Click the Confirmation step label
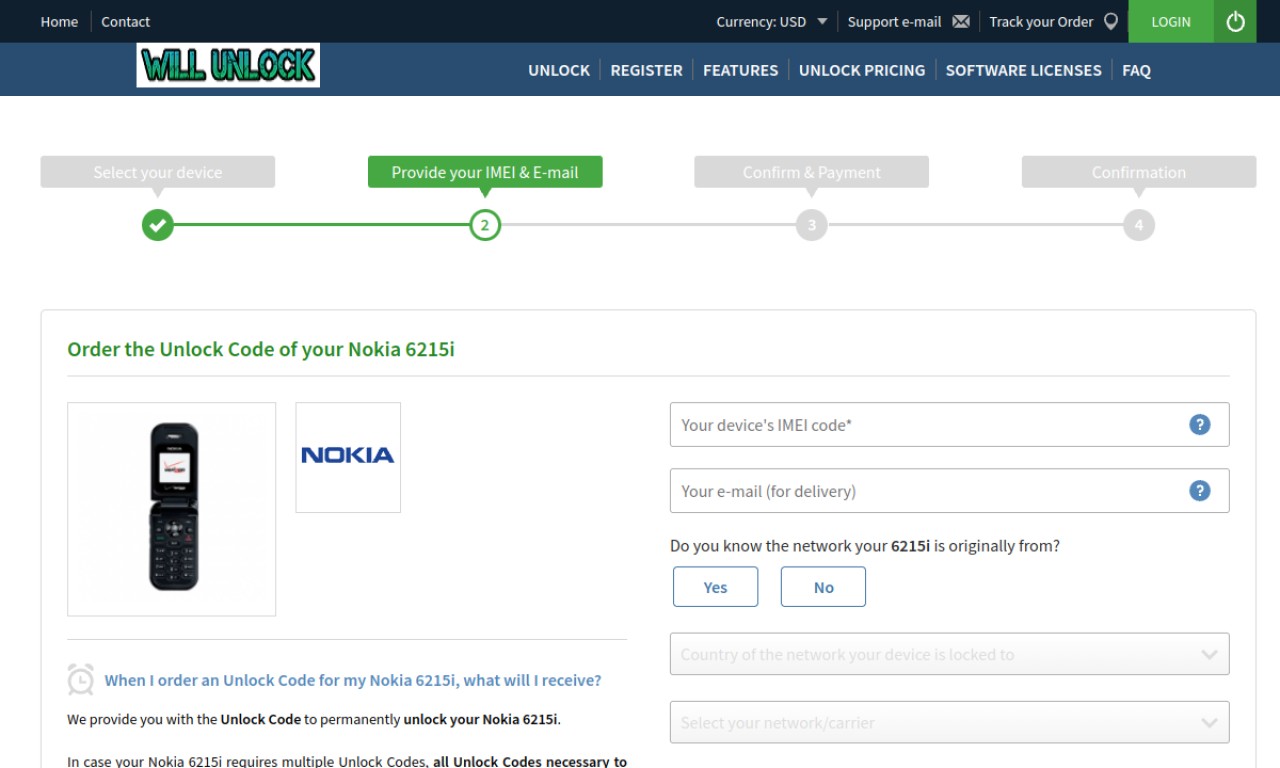 point(1139,172)
